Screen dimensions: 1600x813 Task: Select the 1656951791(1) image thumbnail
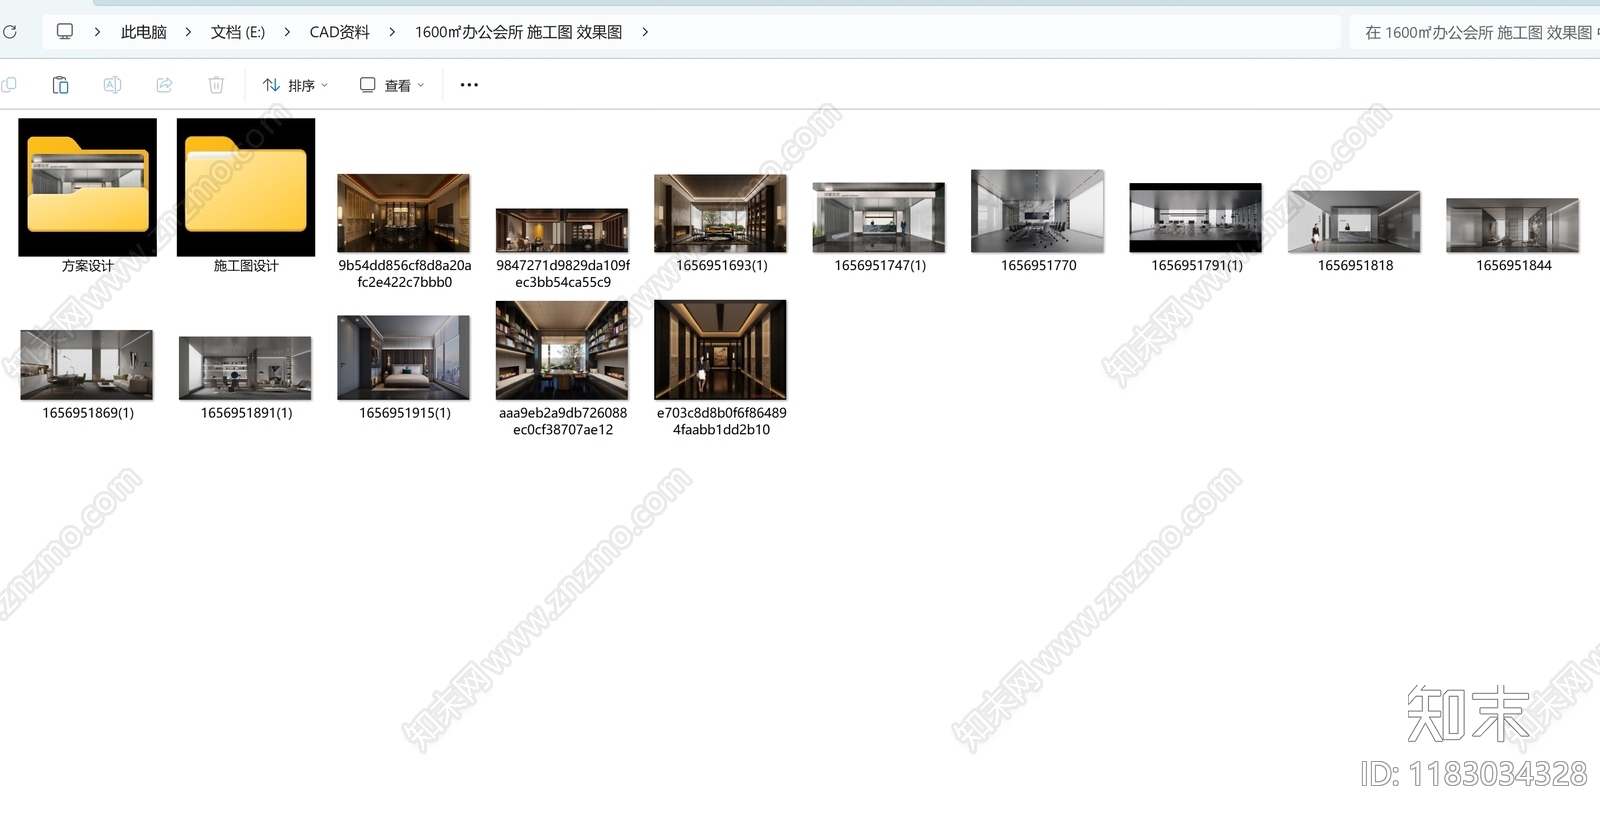1196,218
